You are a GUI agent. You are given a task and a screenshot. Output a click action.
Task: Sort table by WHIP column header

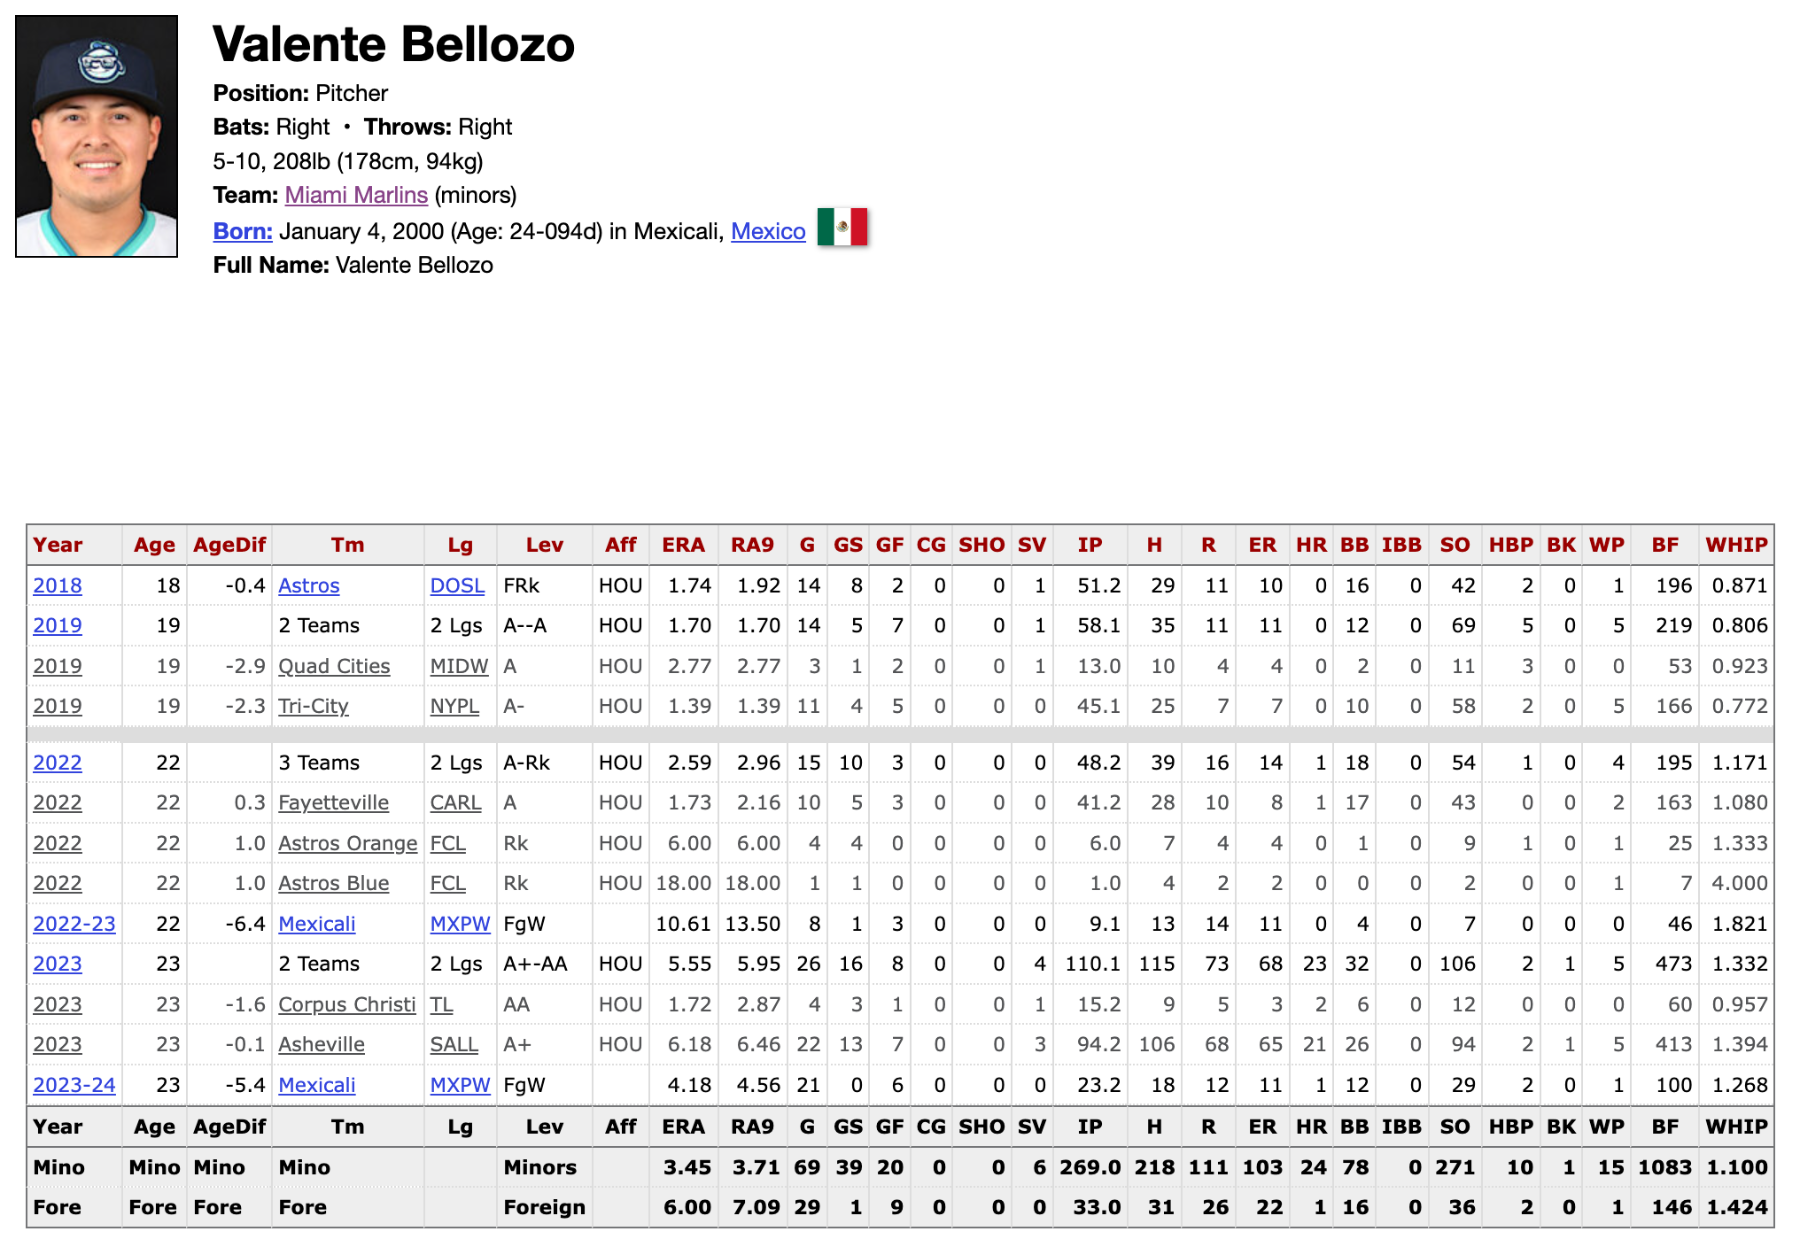tap(1736, 545)
